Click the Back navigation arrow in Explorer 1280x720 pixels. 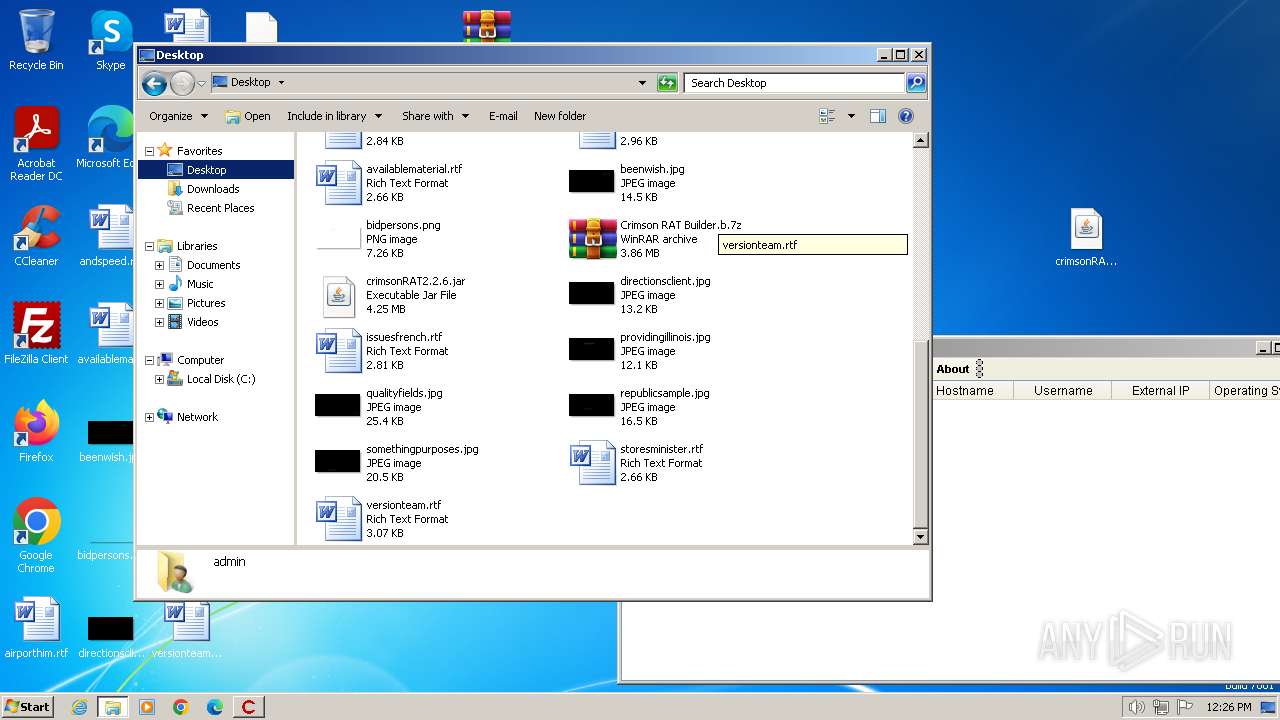point(154,83)
